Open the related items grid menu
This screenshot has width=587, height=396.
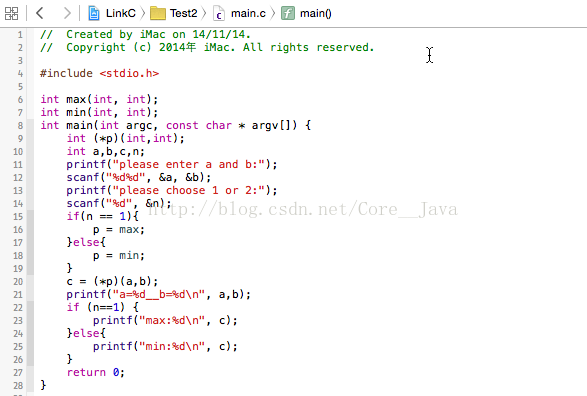(11, 13)
